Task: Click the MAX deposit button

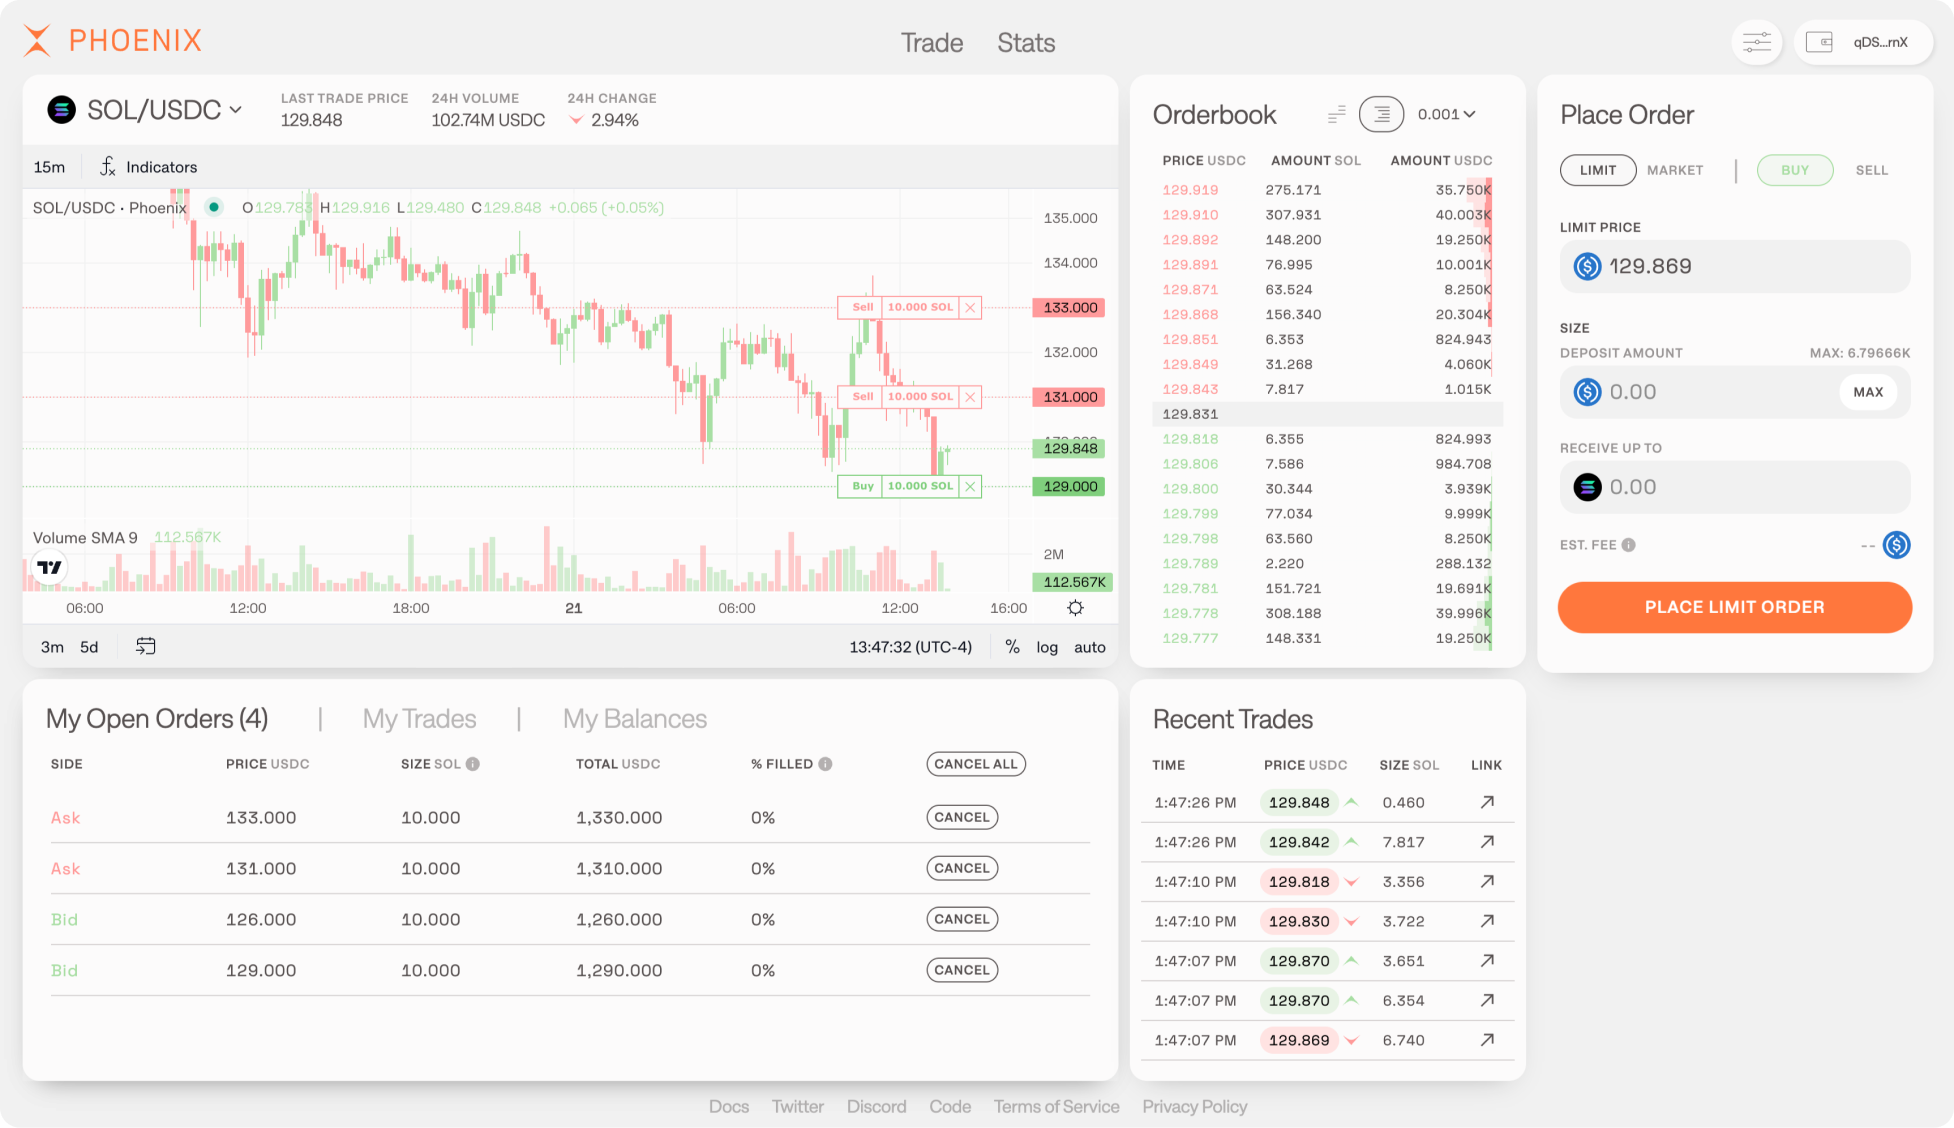Action: click(x=1868, y=392)
